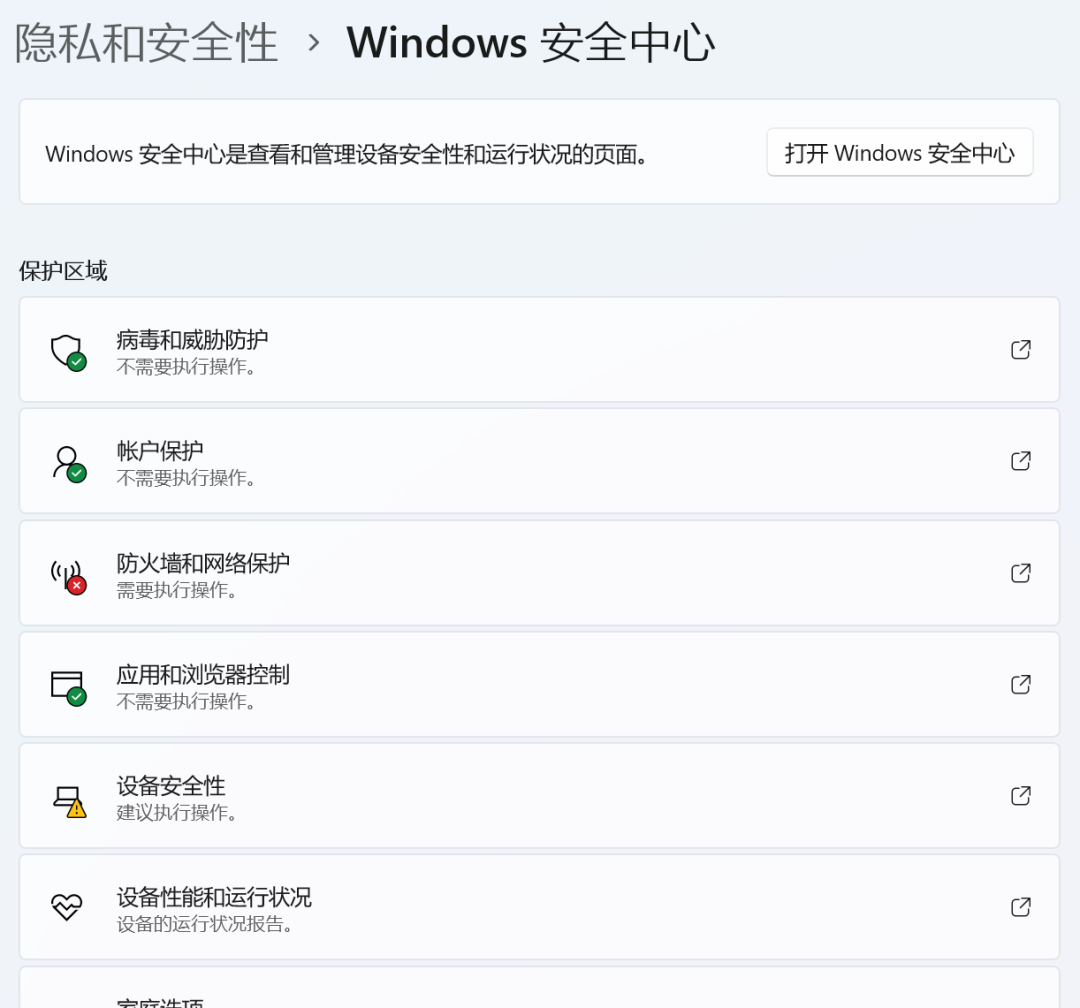Image resolution: width=1080 pixels, height=1008 pixels.
Task: Select the 病毒和威胁防护 title text
Action: tap(192, 340)
